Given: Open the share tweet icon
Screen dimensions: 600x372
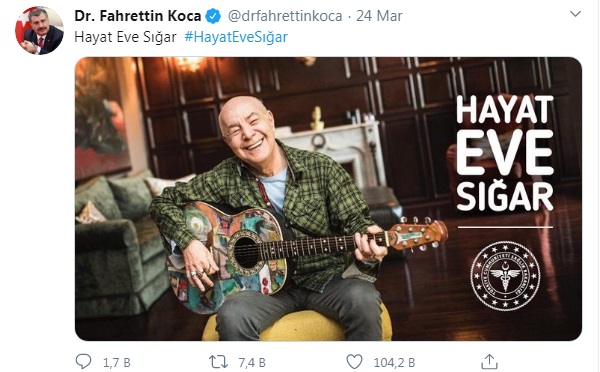Looking at the screenshot, I should click(489, 361).
